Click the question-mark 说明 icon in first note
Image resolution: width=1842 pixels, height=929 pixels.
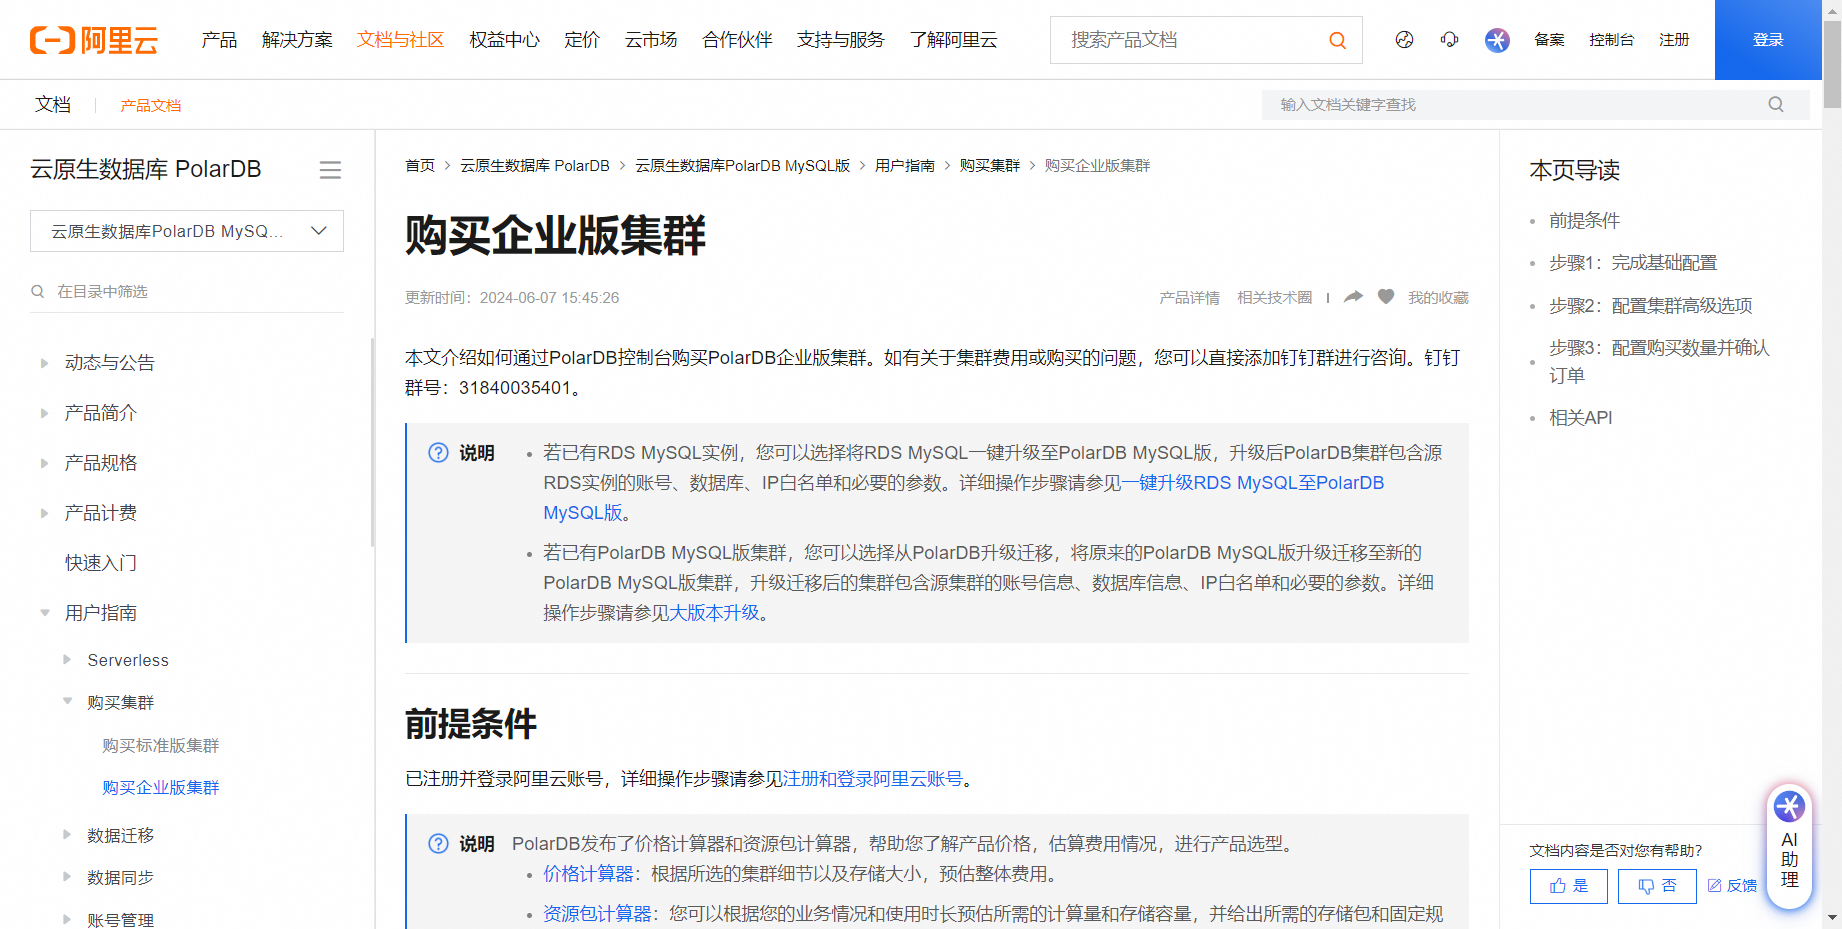(438, 453)
